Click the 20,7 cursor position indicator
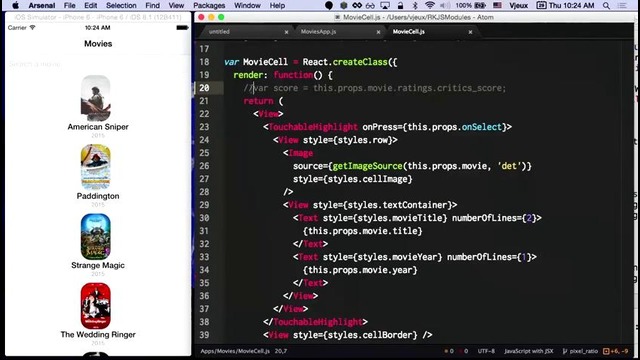 tap(281, 351)
